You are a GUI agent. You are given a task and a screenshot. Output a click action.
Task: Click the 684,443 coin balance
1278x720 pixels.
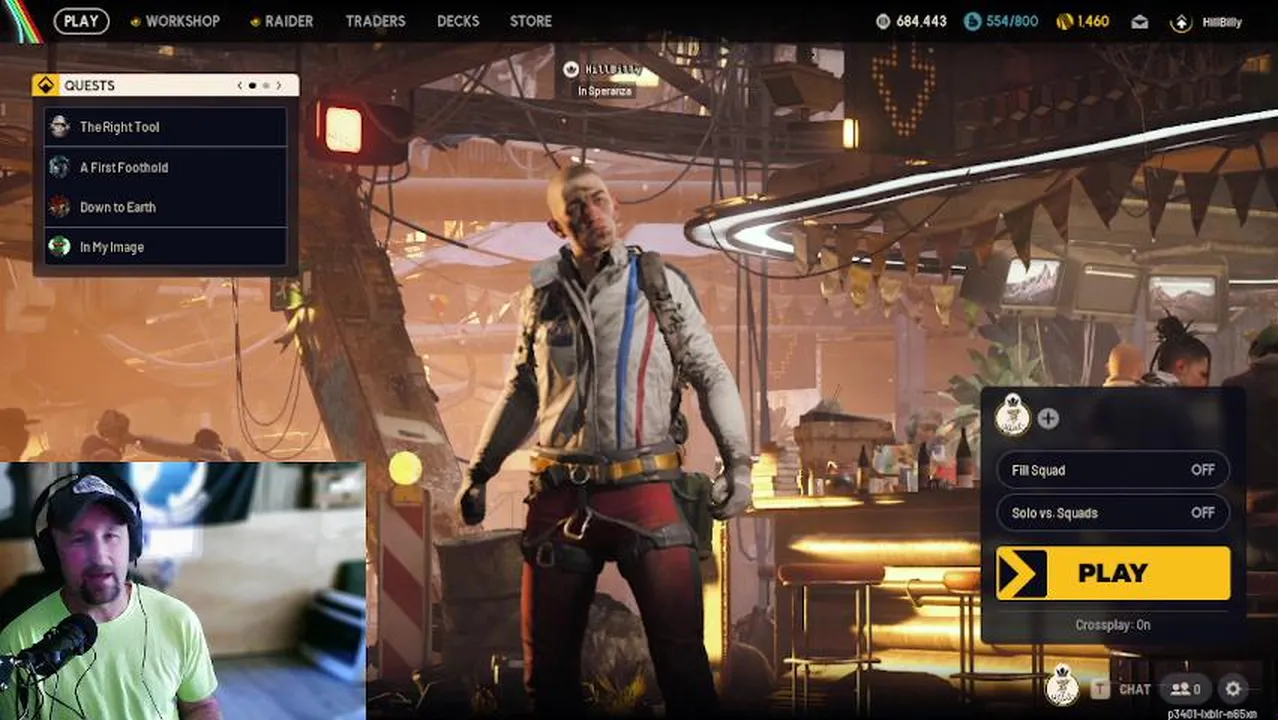(x=921, y=21)
